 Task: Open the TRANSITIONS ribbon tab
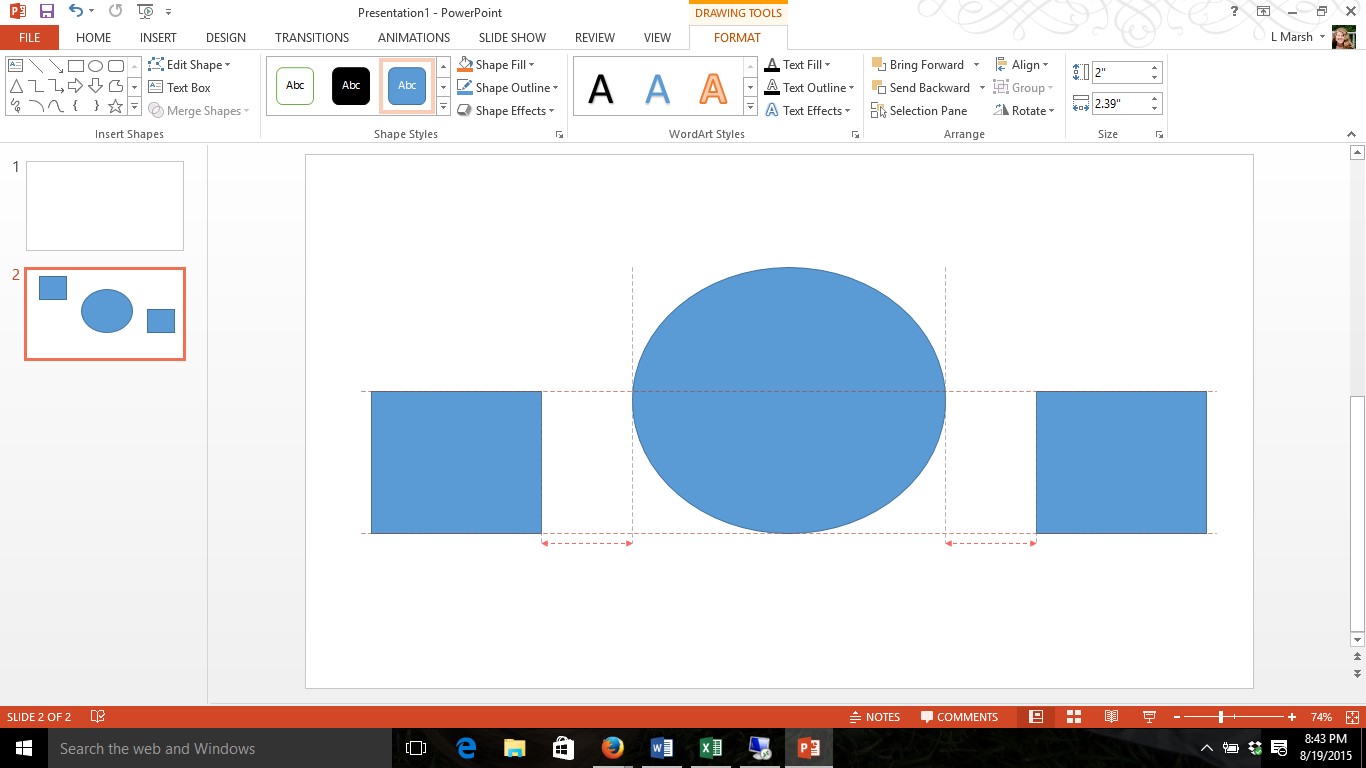[x=312, y=38]
